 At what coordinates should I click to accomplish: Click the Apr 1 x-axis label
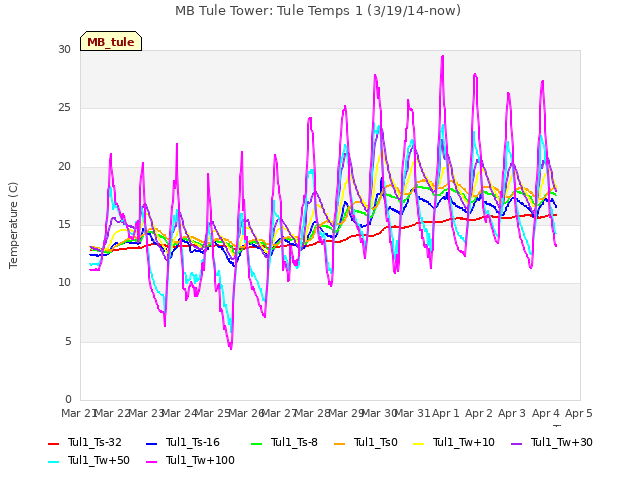pos(446,413)
